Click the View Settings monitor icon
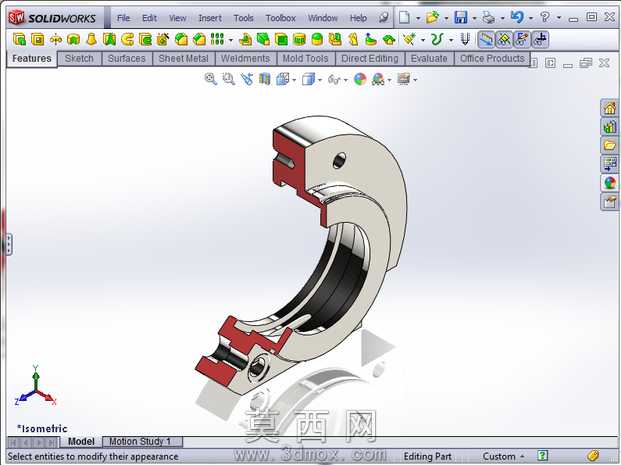621x465 pixels. click(x=404, y=79)
